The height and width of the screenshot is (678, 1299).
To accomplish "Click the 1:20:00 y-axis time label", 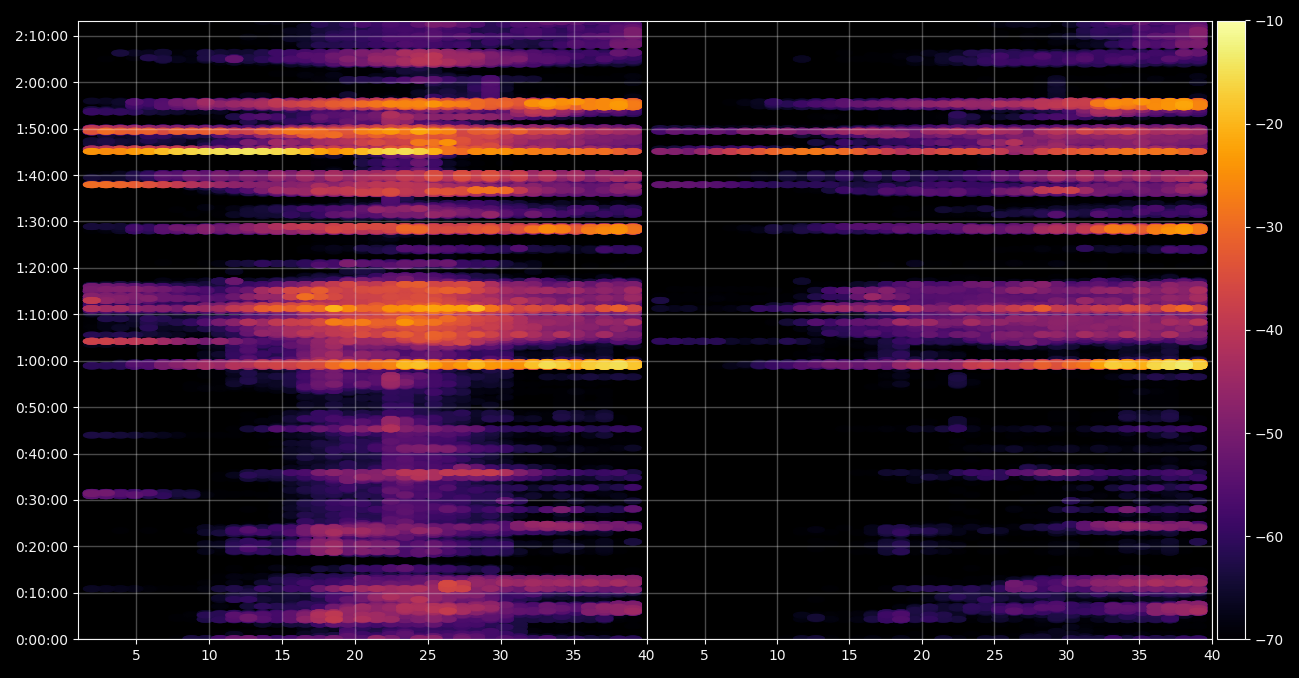I will pos(43,268).
